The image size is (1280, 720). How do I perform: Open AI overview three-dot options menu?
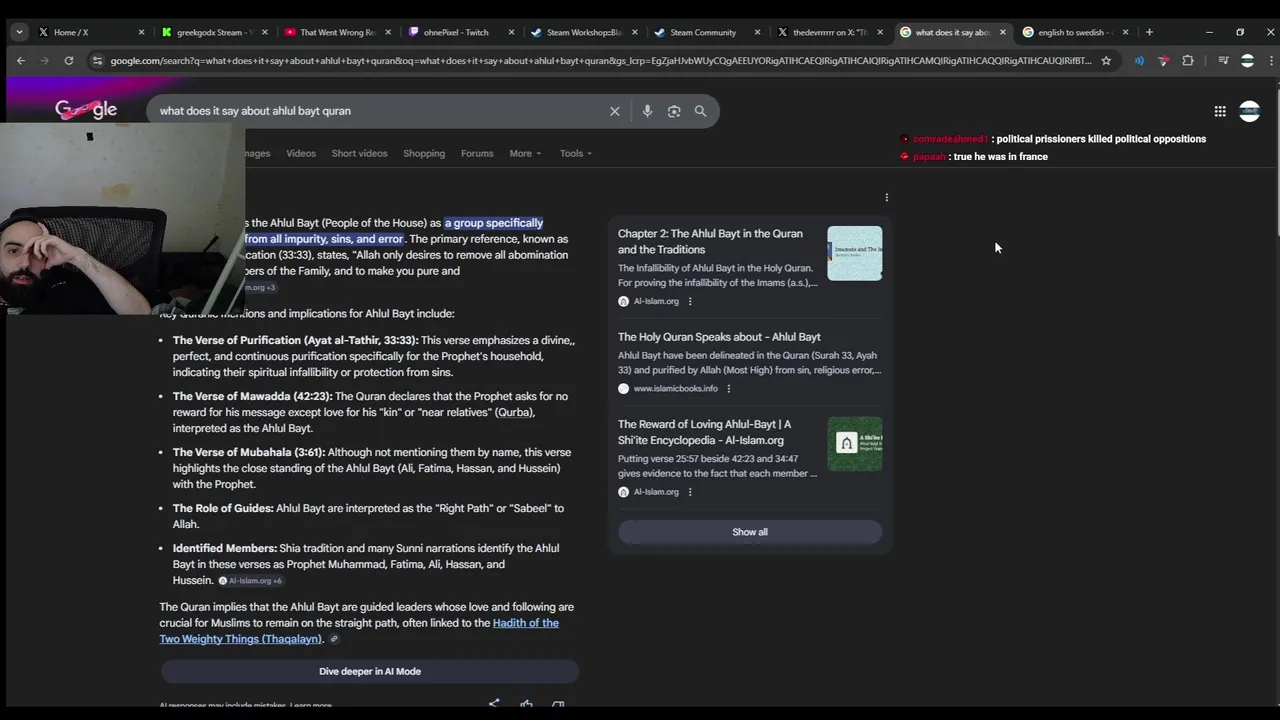point(886,197)
